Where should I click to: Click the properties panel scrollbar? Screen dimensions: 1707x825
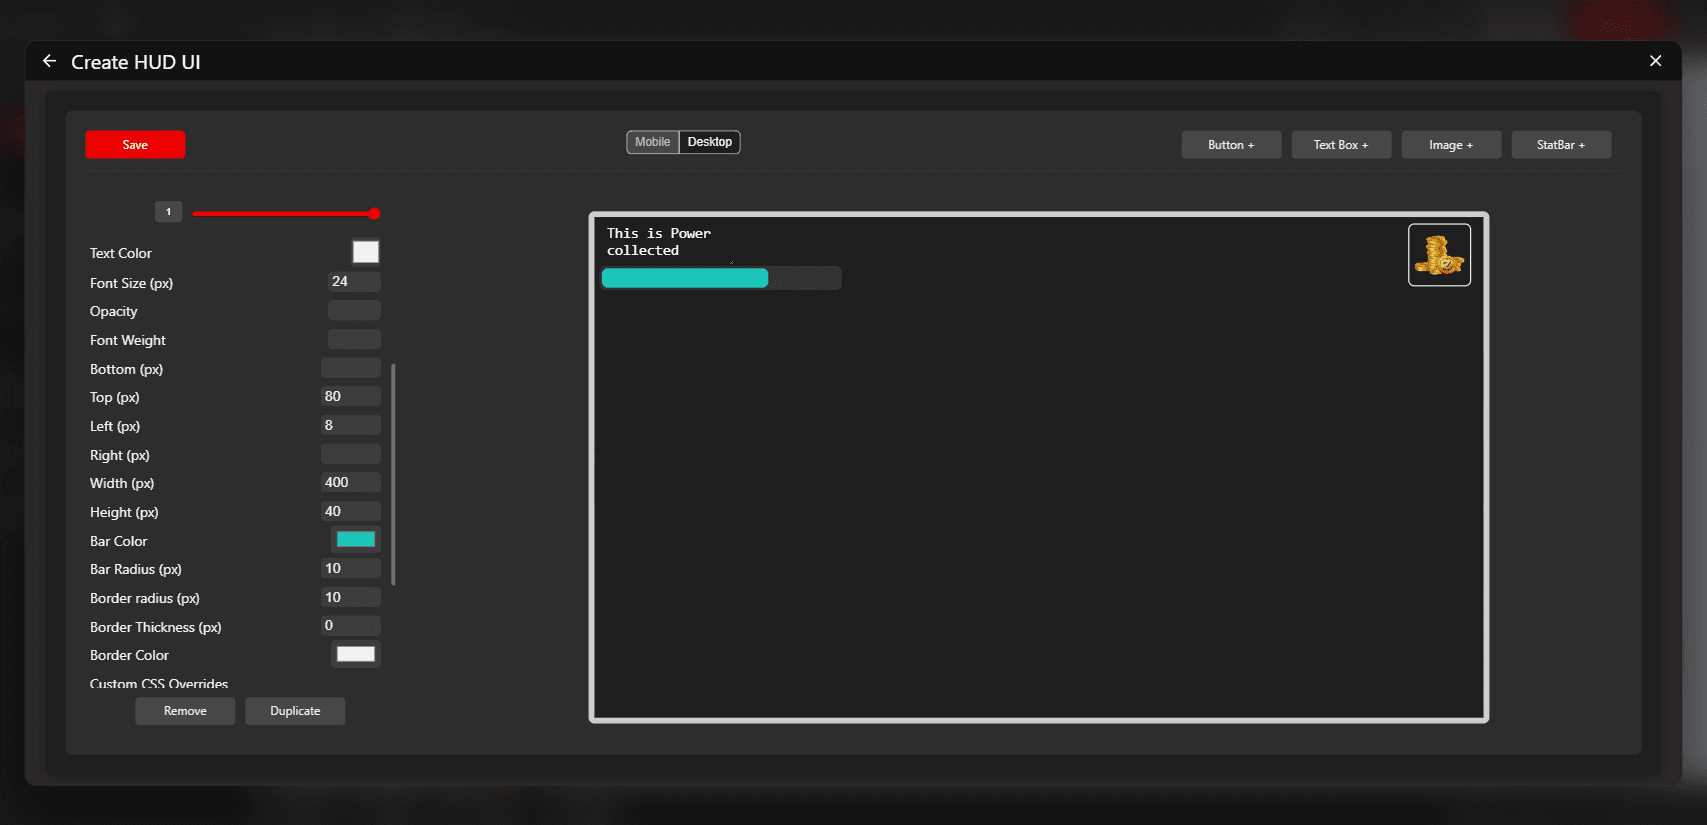tap(393, 474)
